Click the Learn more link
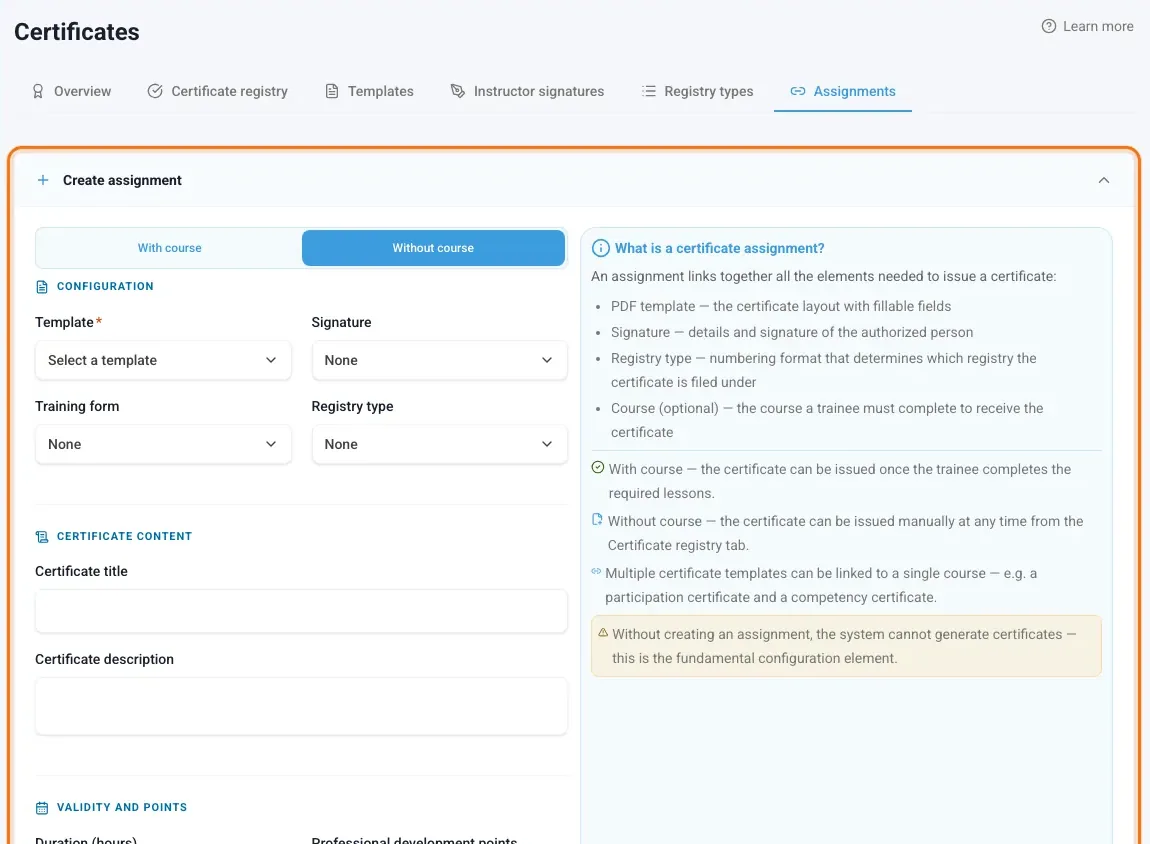This screenshot has height=844, width=1150. coord(1088,26)
